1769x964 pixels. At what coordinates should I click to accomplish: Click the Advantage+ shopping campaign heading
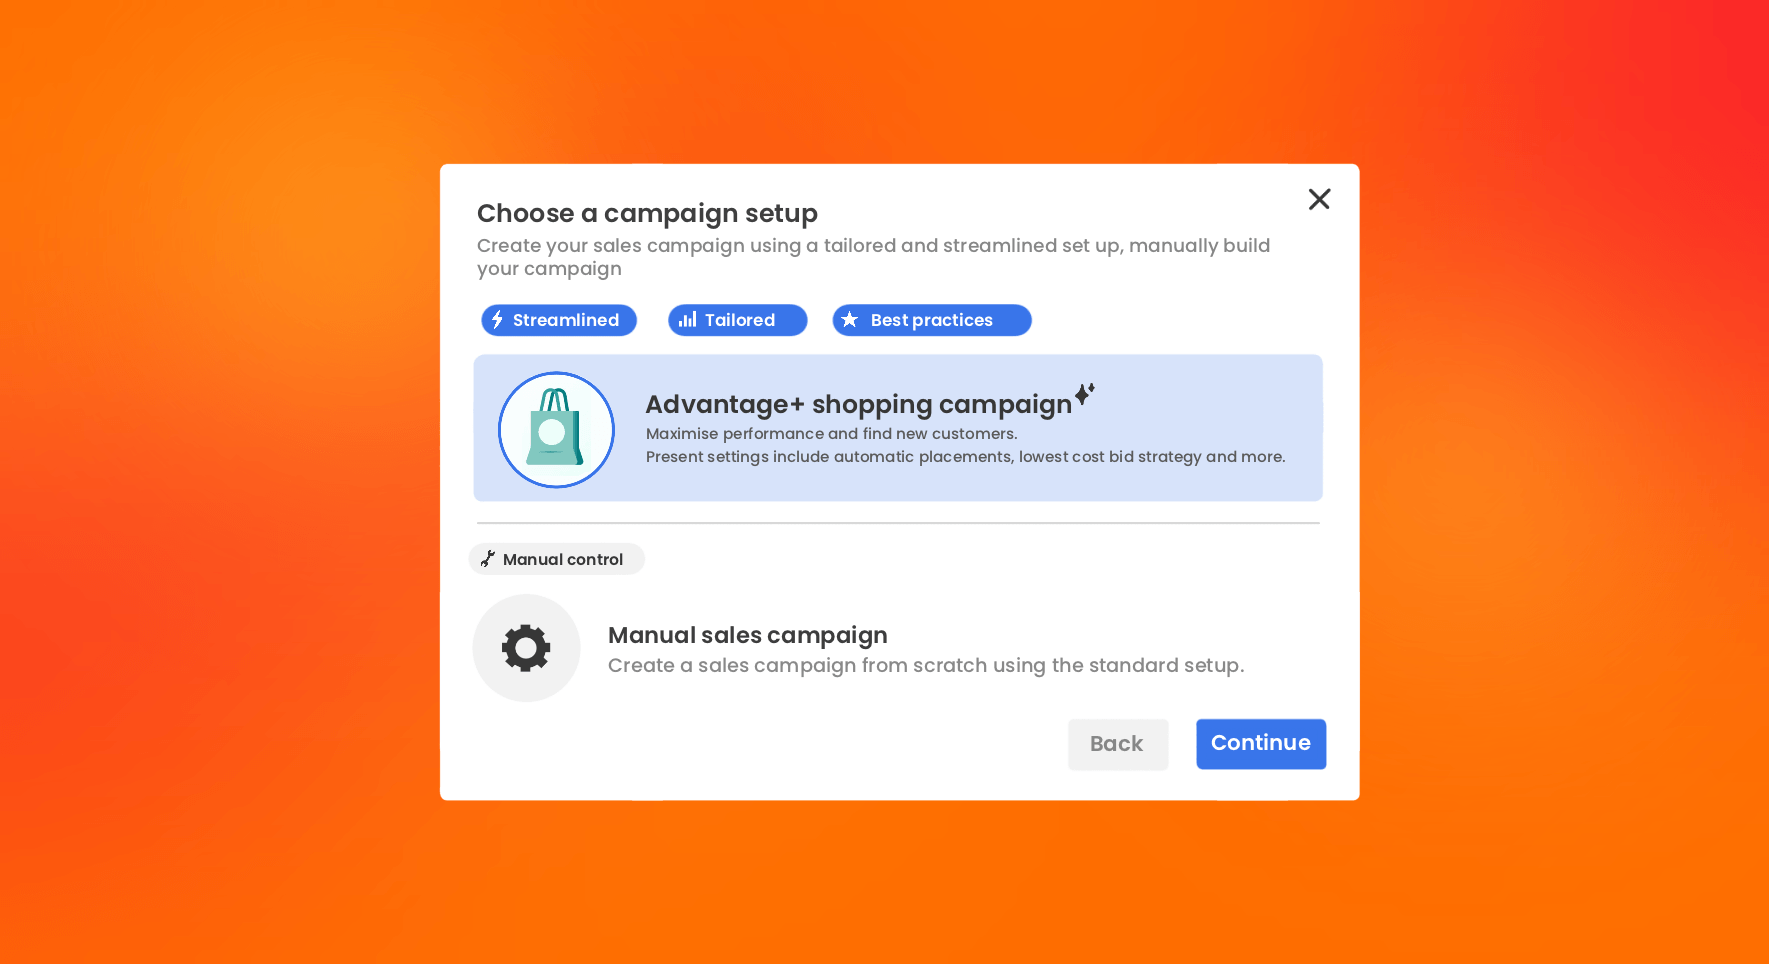point(858,405)
